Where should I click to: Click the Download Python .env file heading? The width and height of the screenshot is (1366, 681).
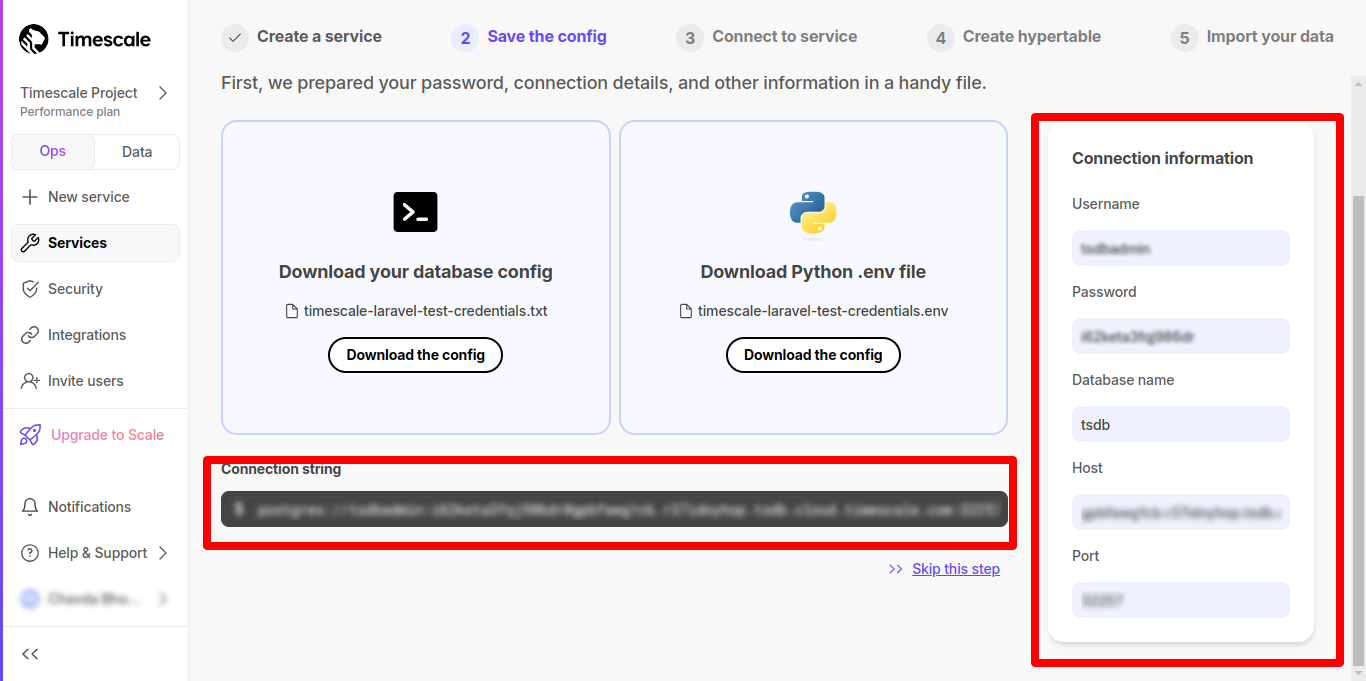click(813, 272)
